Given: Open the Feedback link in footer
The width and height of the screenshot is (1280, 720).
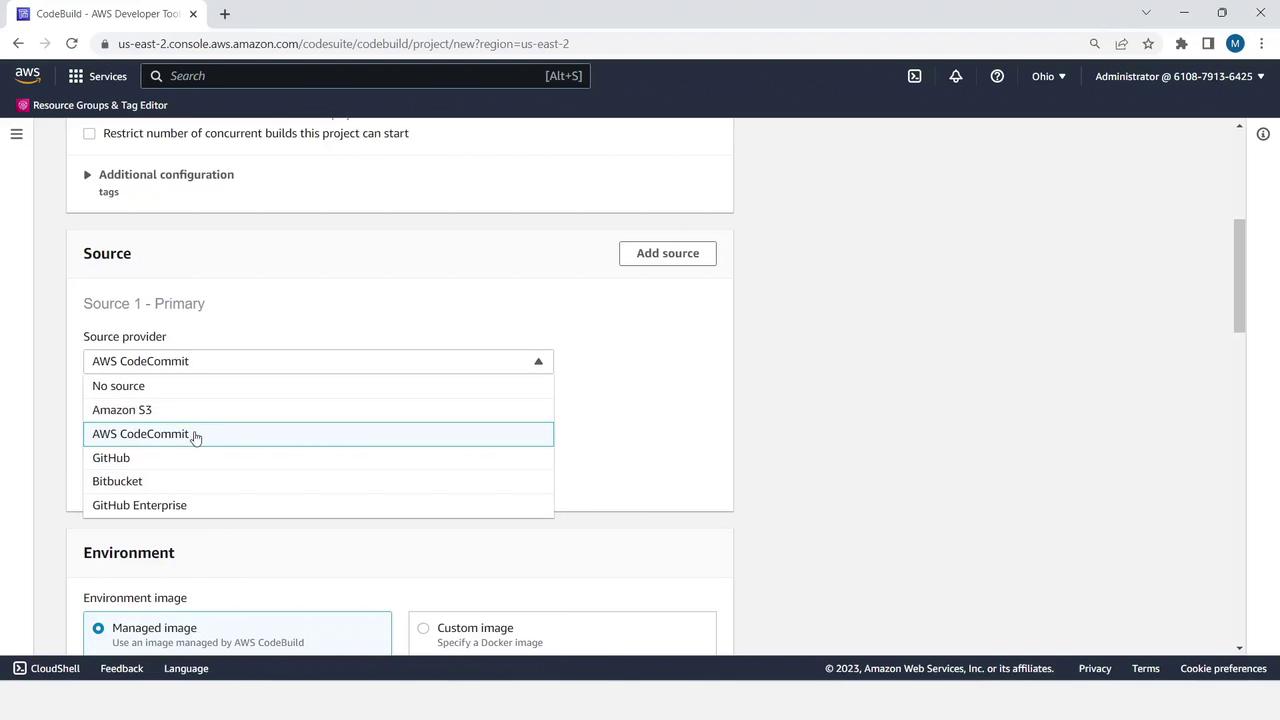Looking at the screenshot, I should click(x=122, y=669).
